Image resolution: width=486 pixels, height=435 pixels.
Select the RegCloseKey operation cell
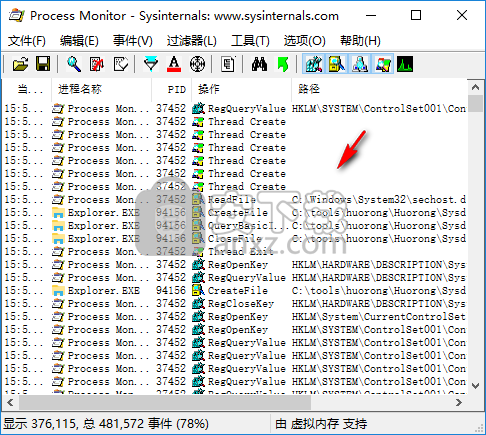click(x=241, y=304)
